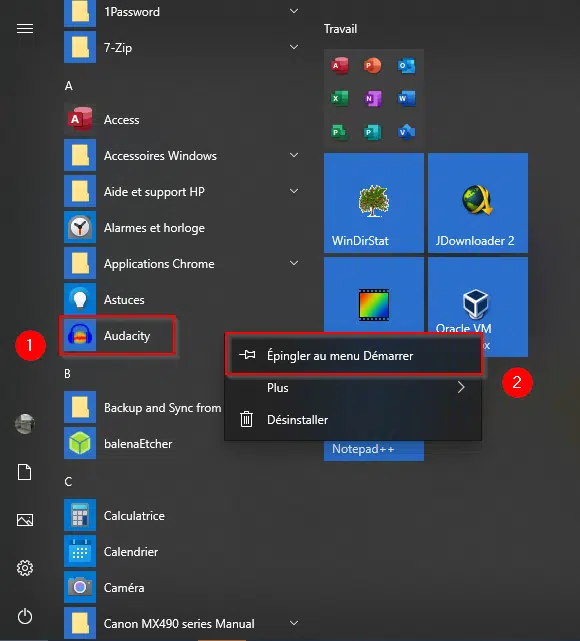Open Excel from the Office tile folder
The height and width of the screenshot is (641, 580).
pos(339,99)
